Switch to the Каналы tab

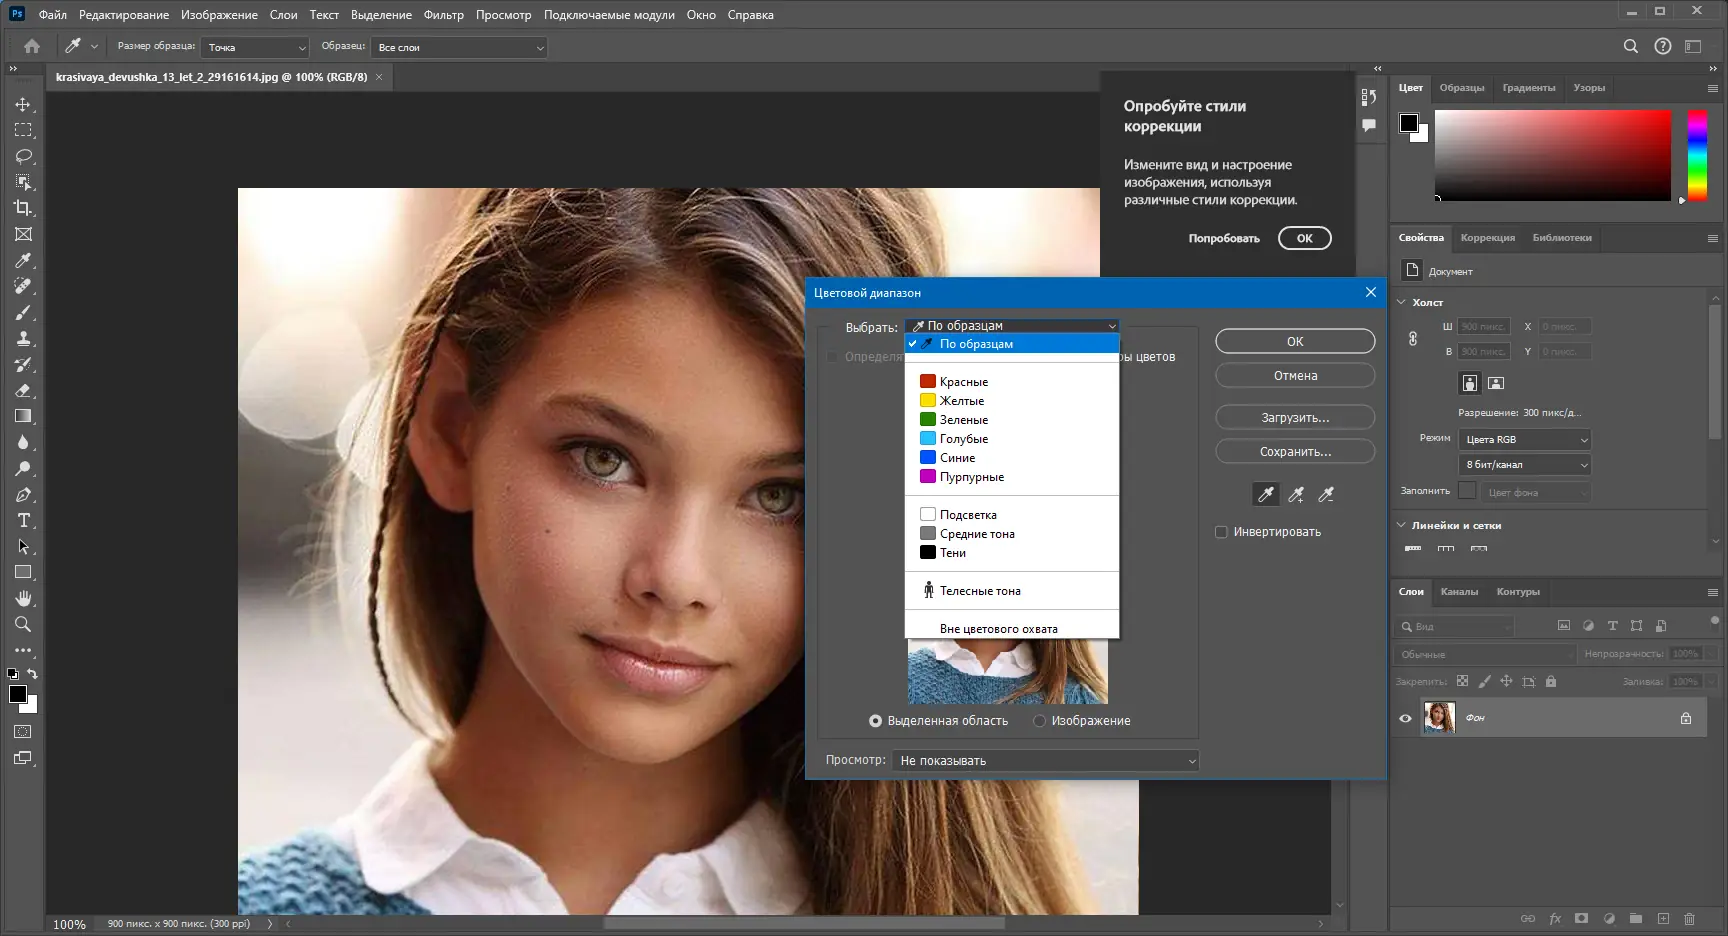click(x=1459, y=592)
